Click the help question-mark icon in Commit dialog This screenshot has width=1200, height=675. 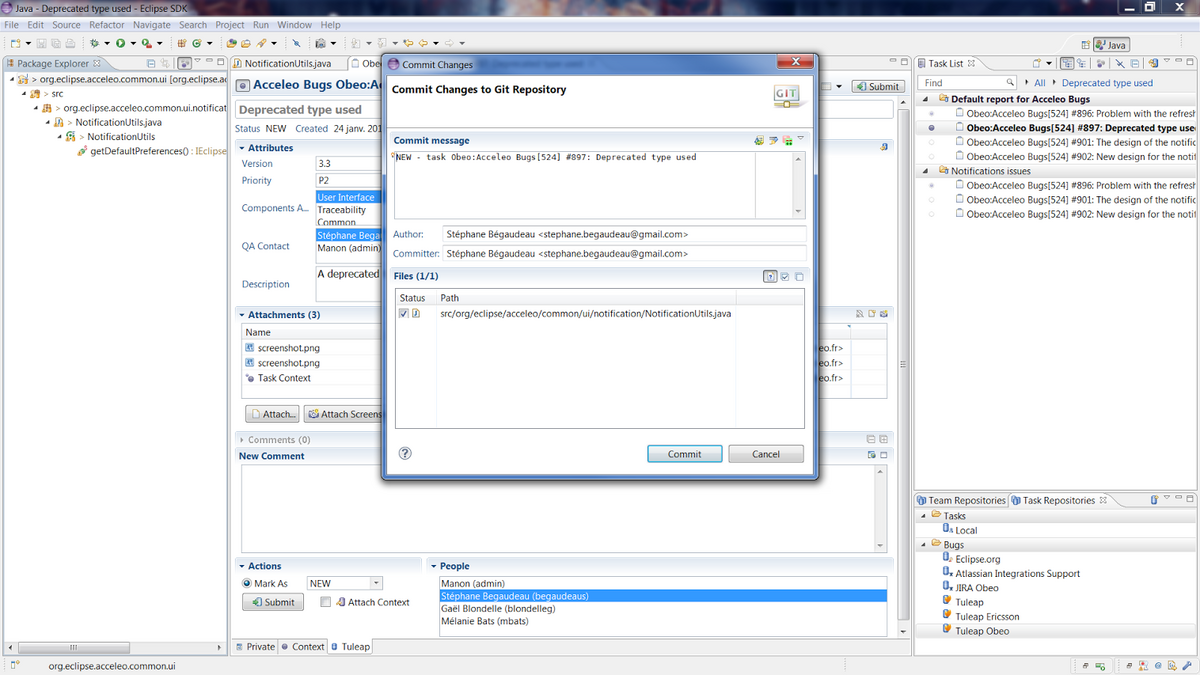tap(404, 453)
